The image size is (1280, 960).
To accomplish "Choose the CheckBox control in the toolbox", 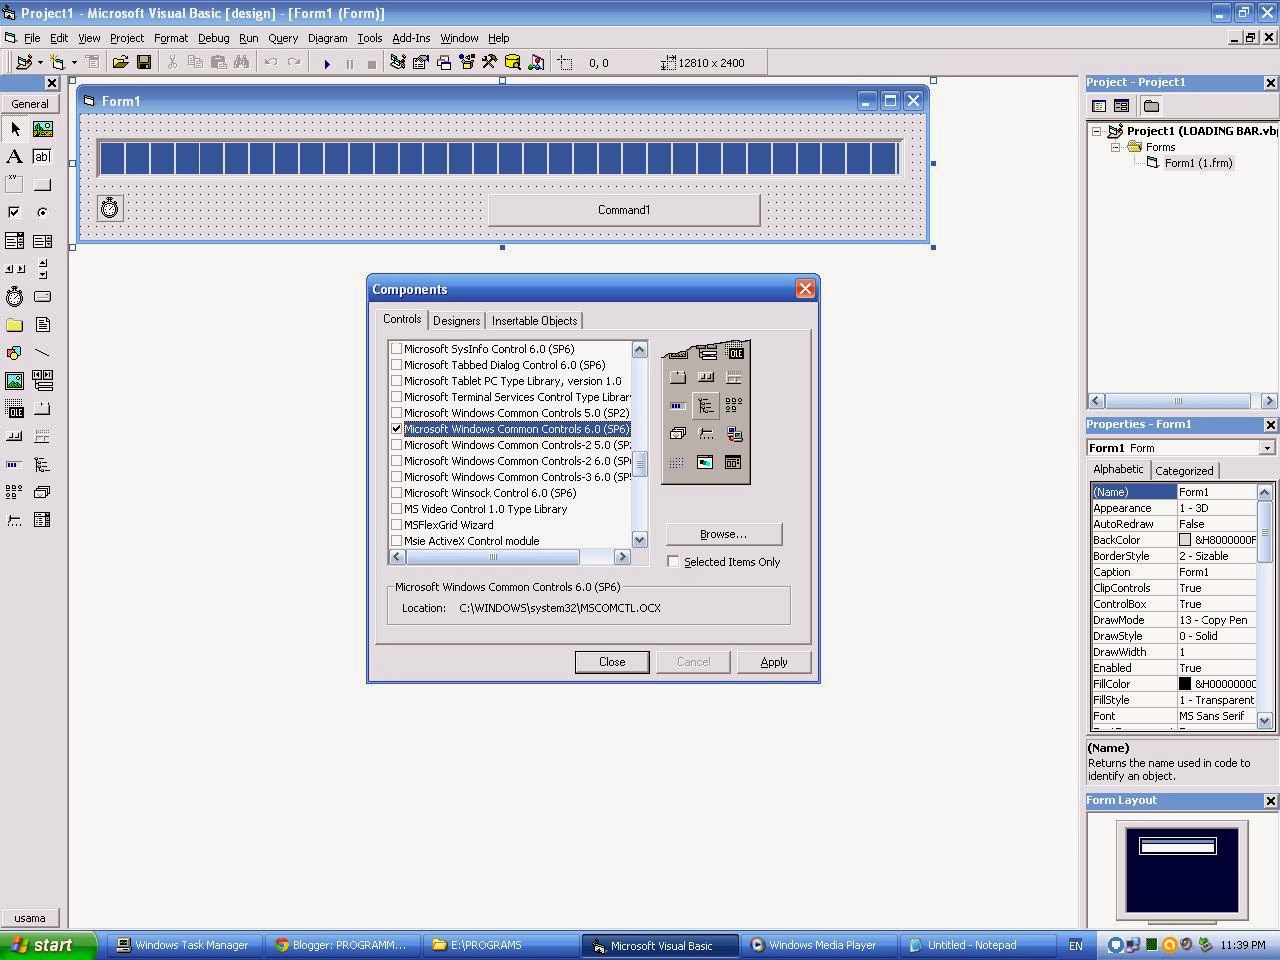I will 14,212.
